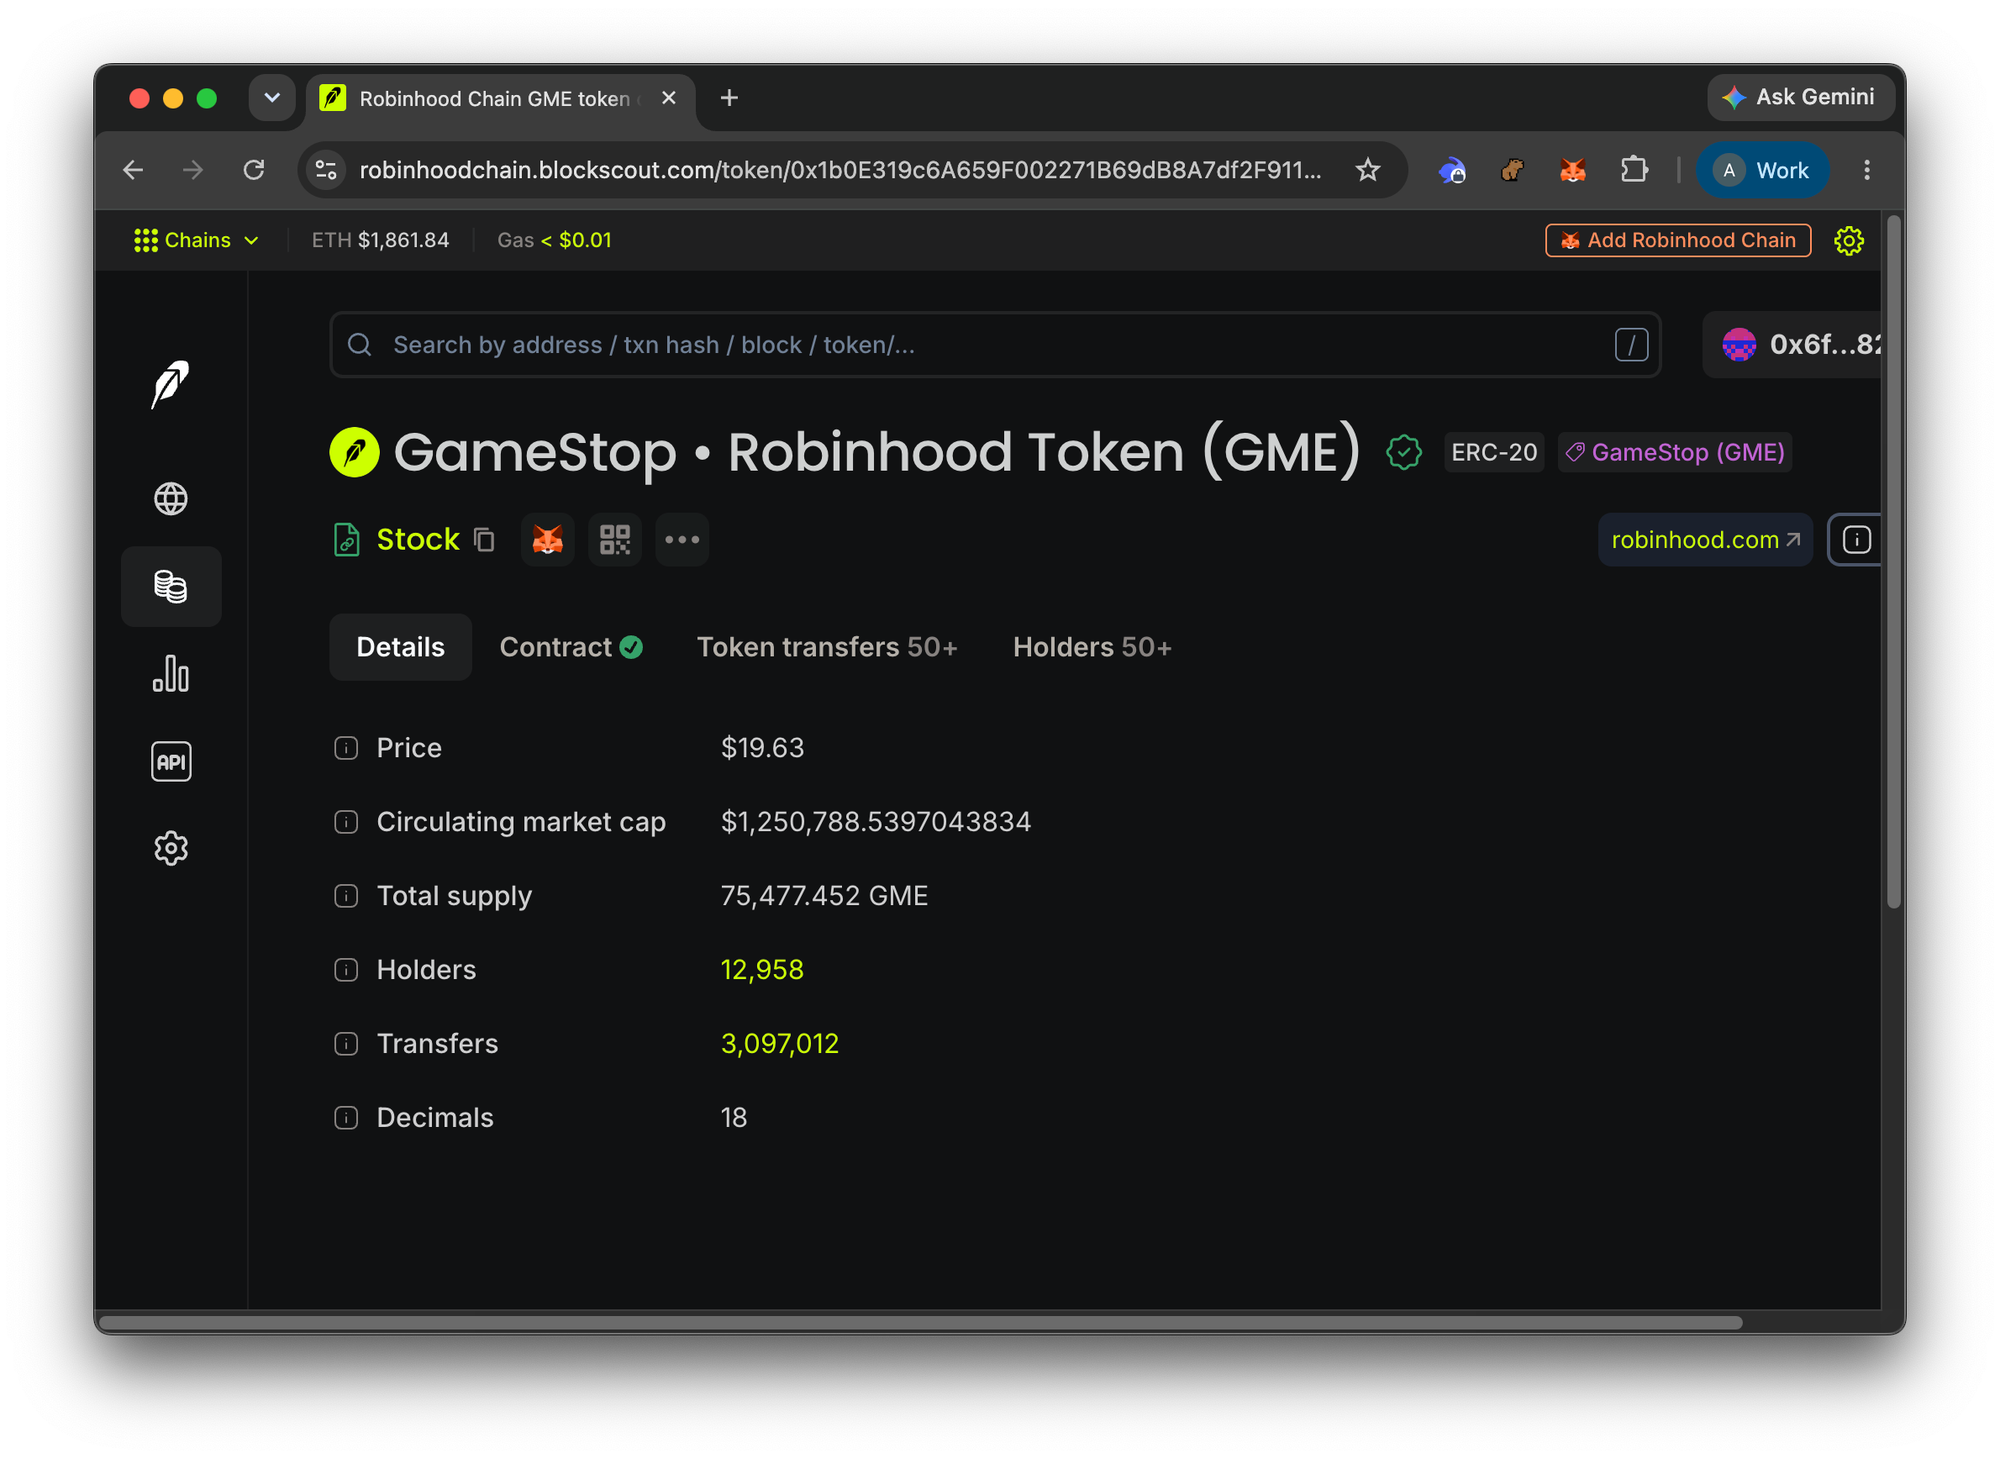Open the Blockchain globe icon in sidebar
The height and width of the screenshot is (1459, 2000).
click(171, 498)
